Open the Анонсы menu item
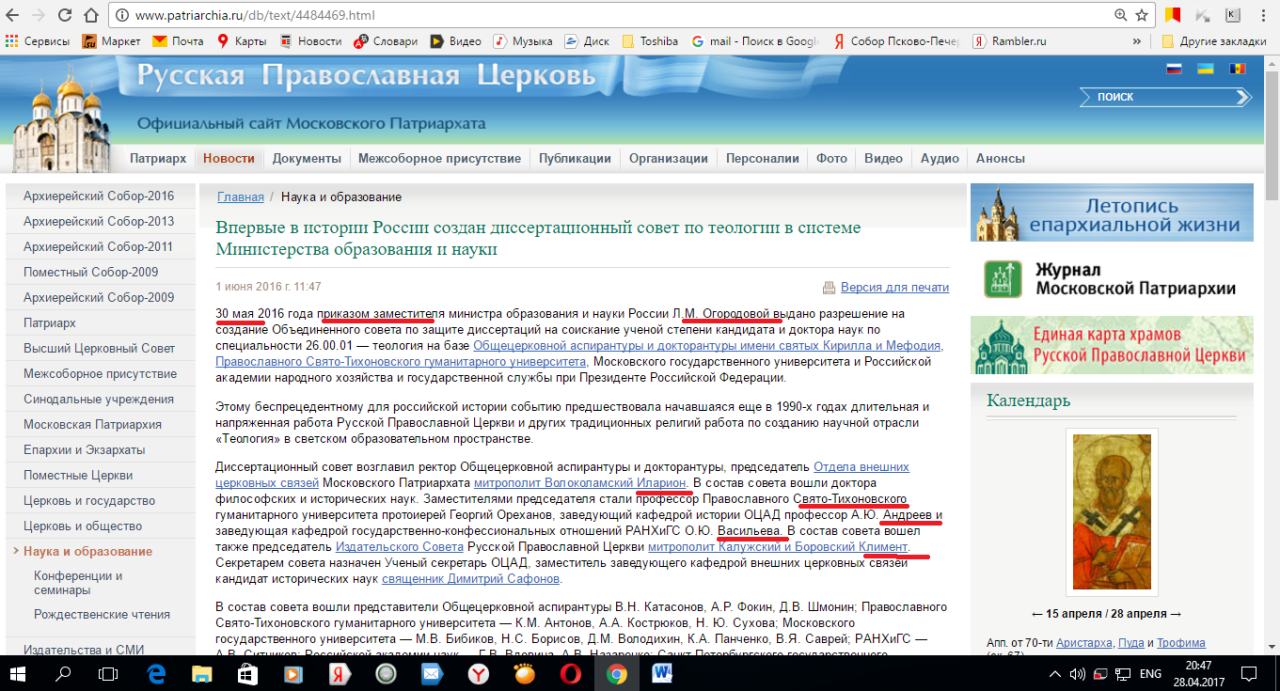Viewport: 1280px width, 691px height. [1000, 158]
